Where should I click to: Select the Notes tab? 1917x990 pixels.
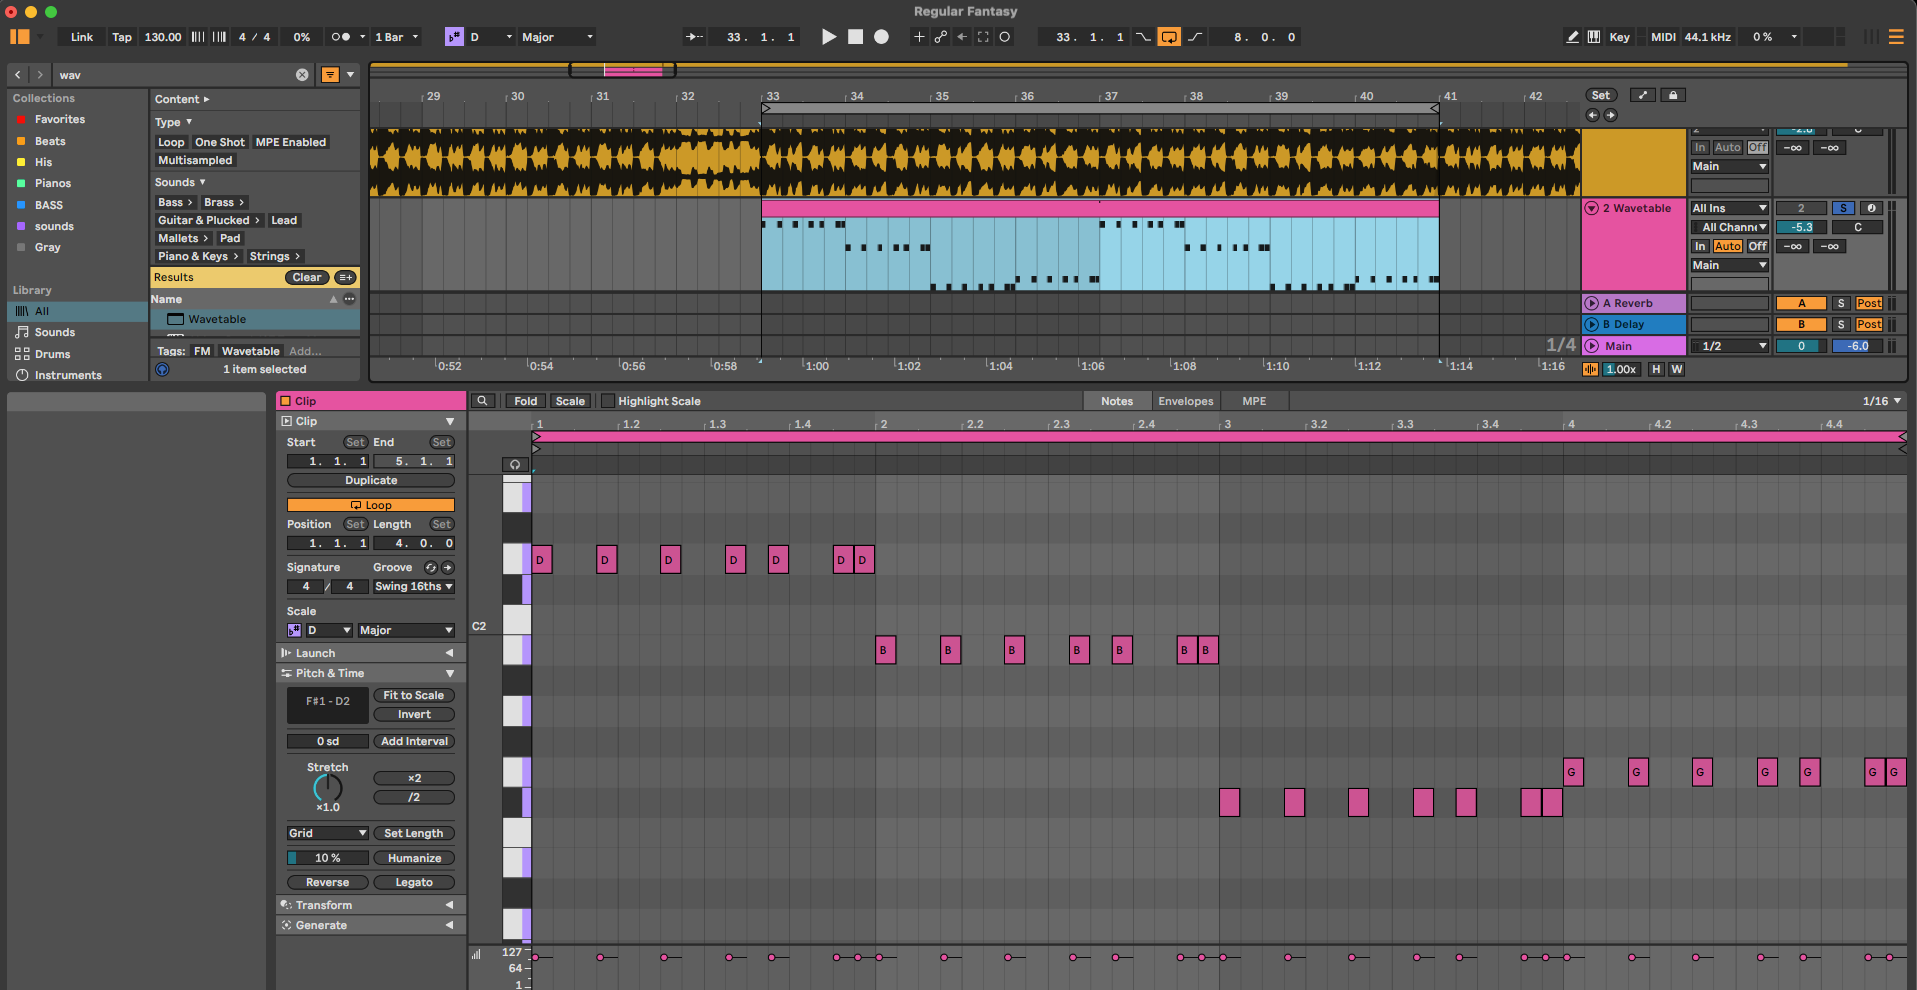[1117, 401]
